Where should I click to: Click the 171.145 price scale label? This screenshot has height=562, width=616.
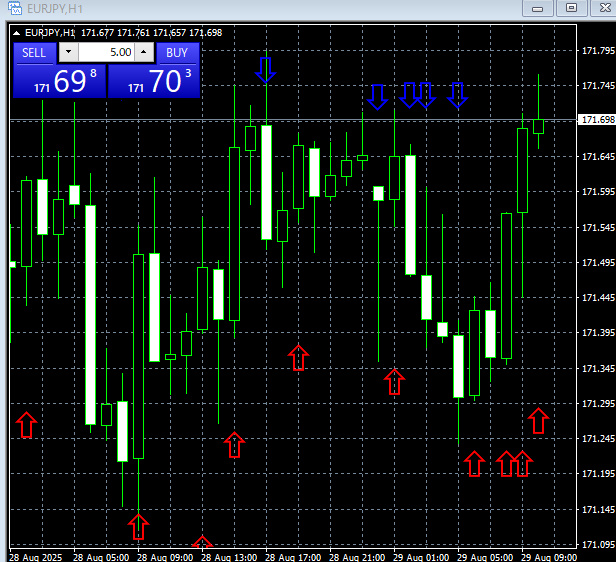tap(598, 510)
